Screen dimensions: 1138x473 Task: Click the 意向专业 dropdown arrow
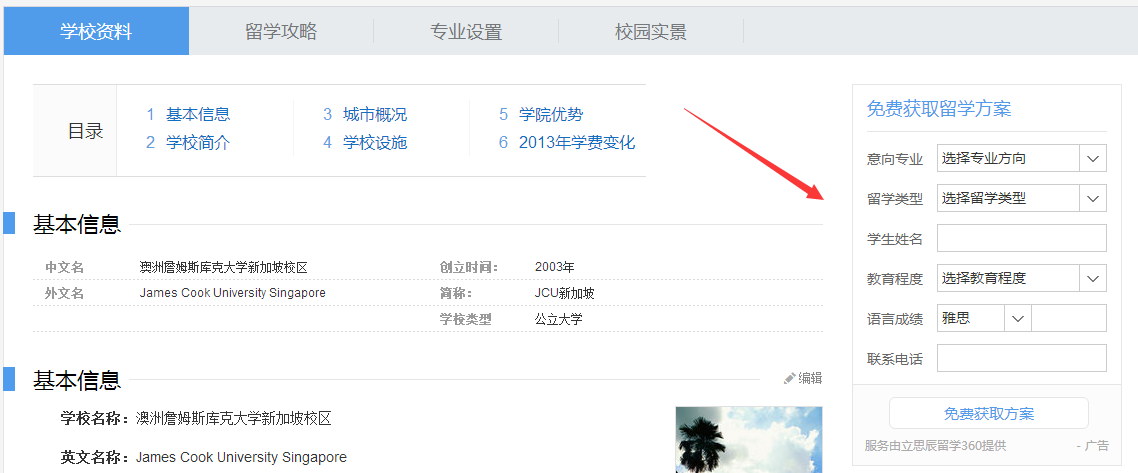pyautogui.click(x=1093, y=158)
